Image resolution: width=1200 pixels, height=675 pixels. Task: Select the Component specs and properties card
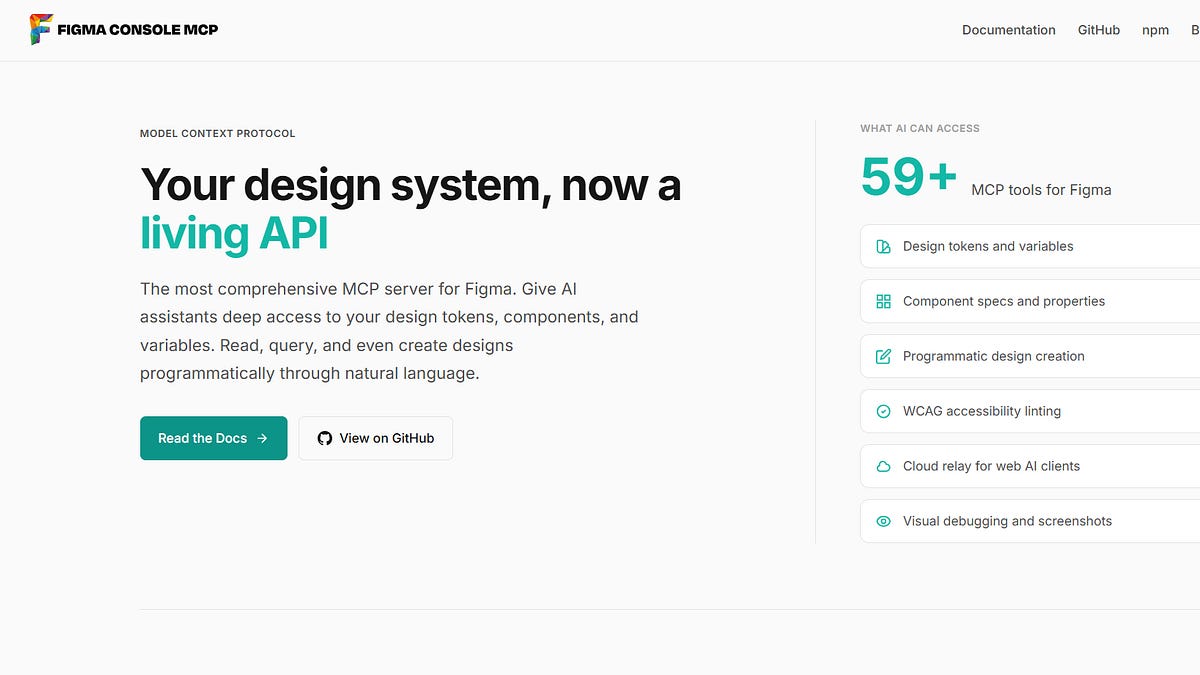(x=1030, y=301)
